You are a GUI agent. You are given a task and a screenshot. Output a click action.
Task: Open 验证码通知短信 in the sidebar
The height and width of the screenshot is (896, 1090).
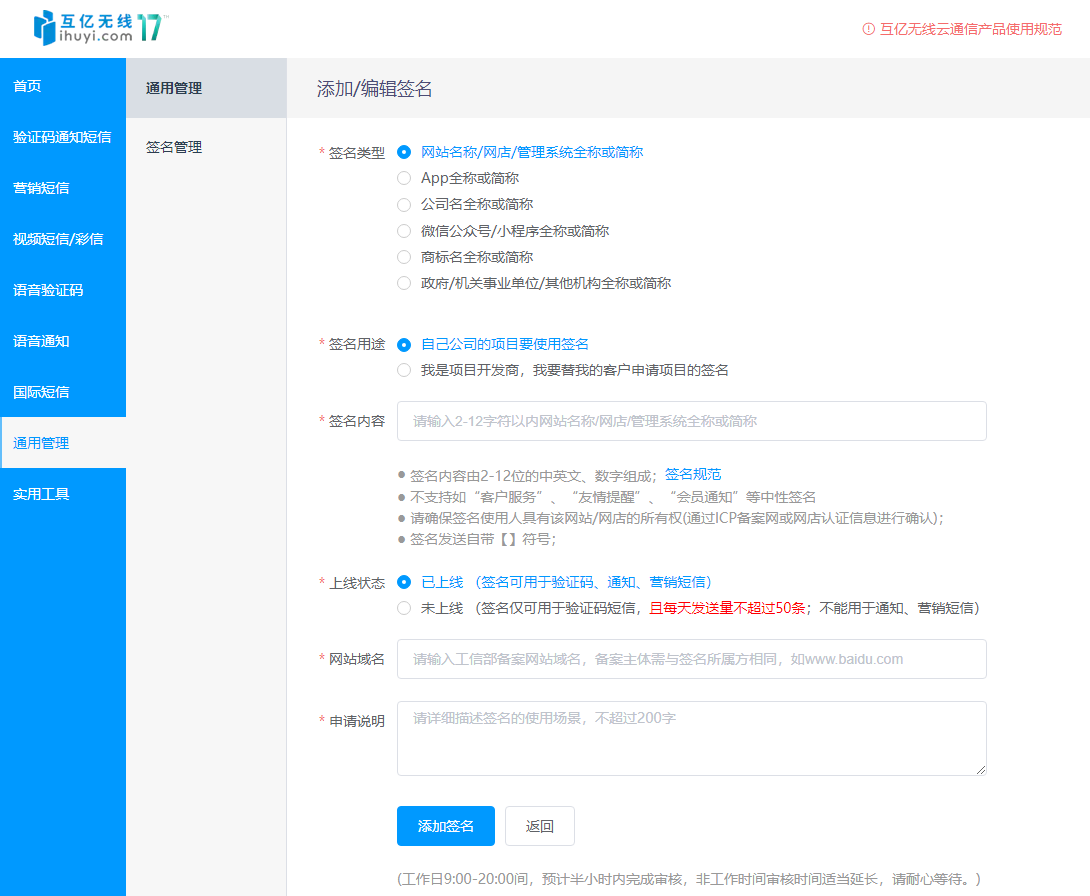[x=62, y=137]
